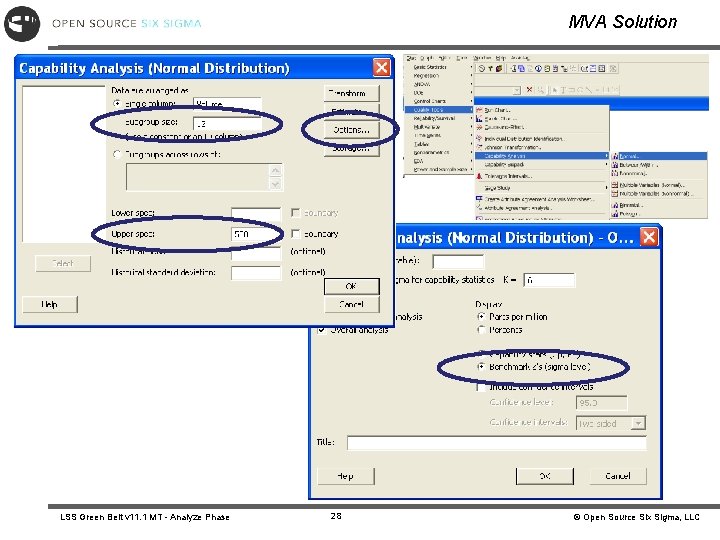The width and height of the screenshot is (720, 540).
Task: Expand the Capability Sixpack submenu
Action: pyautogui.click(x=542, y=164)
